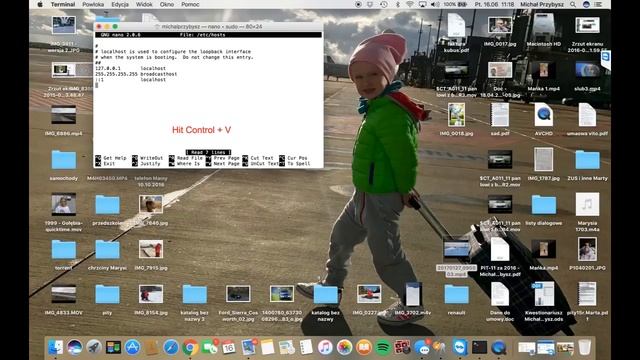This screenshot has width=640, height=360.
Task: Launch Safari from the Dock
Action: 171,347
